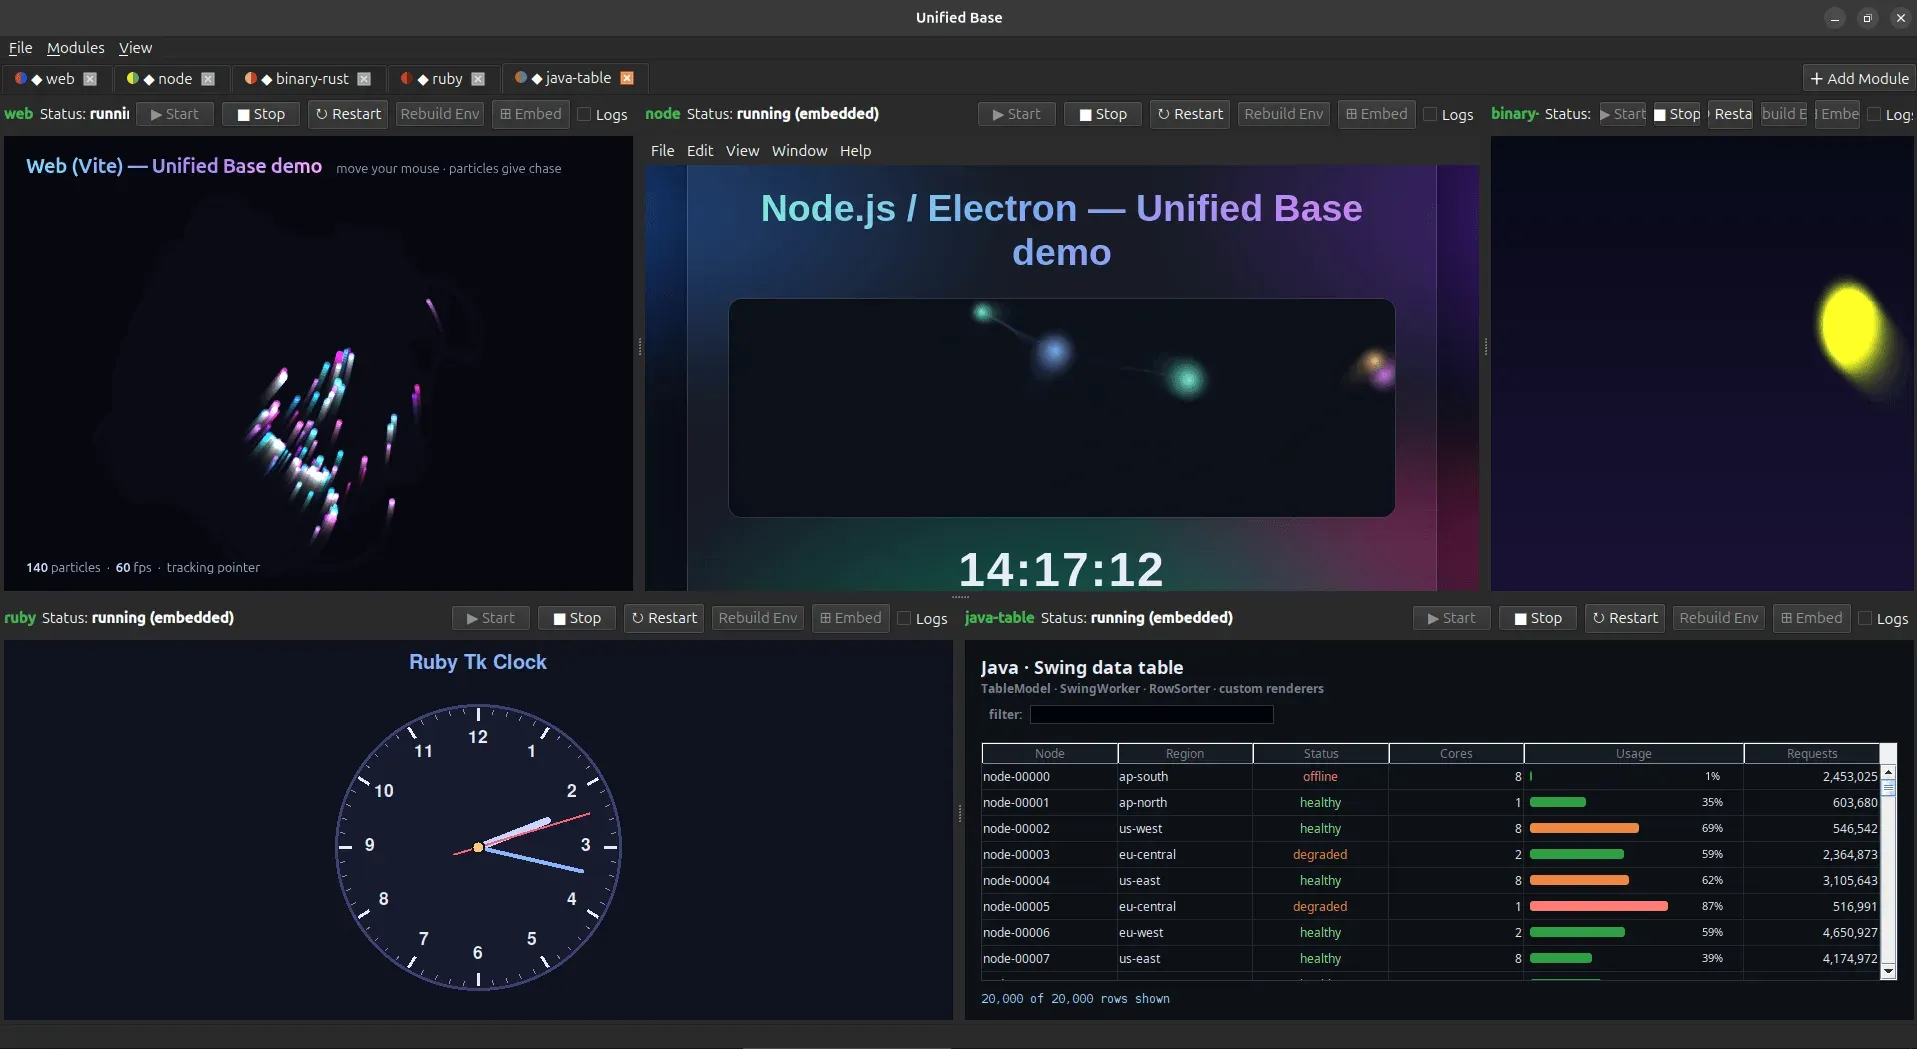This screenshot has height=1049, width=1917.
Task: Open the Help menu in the node panel
Action: [855, 151]
